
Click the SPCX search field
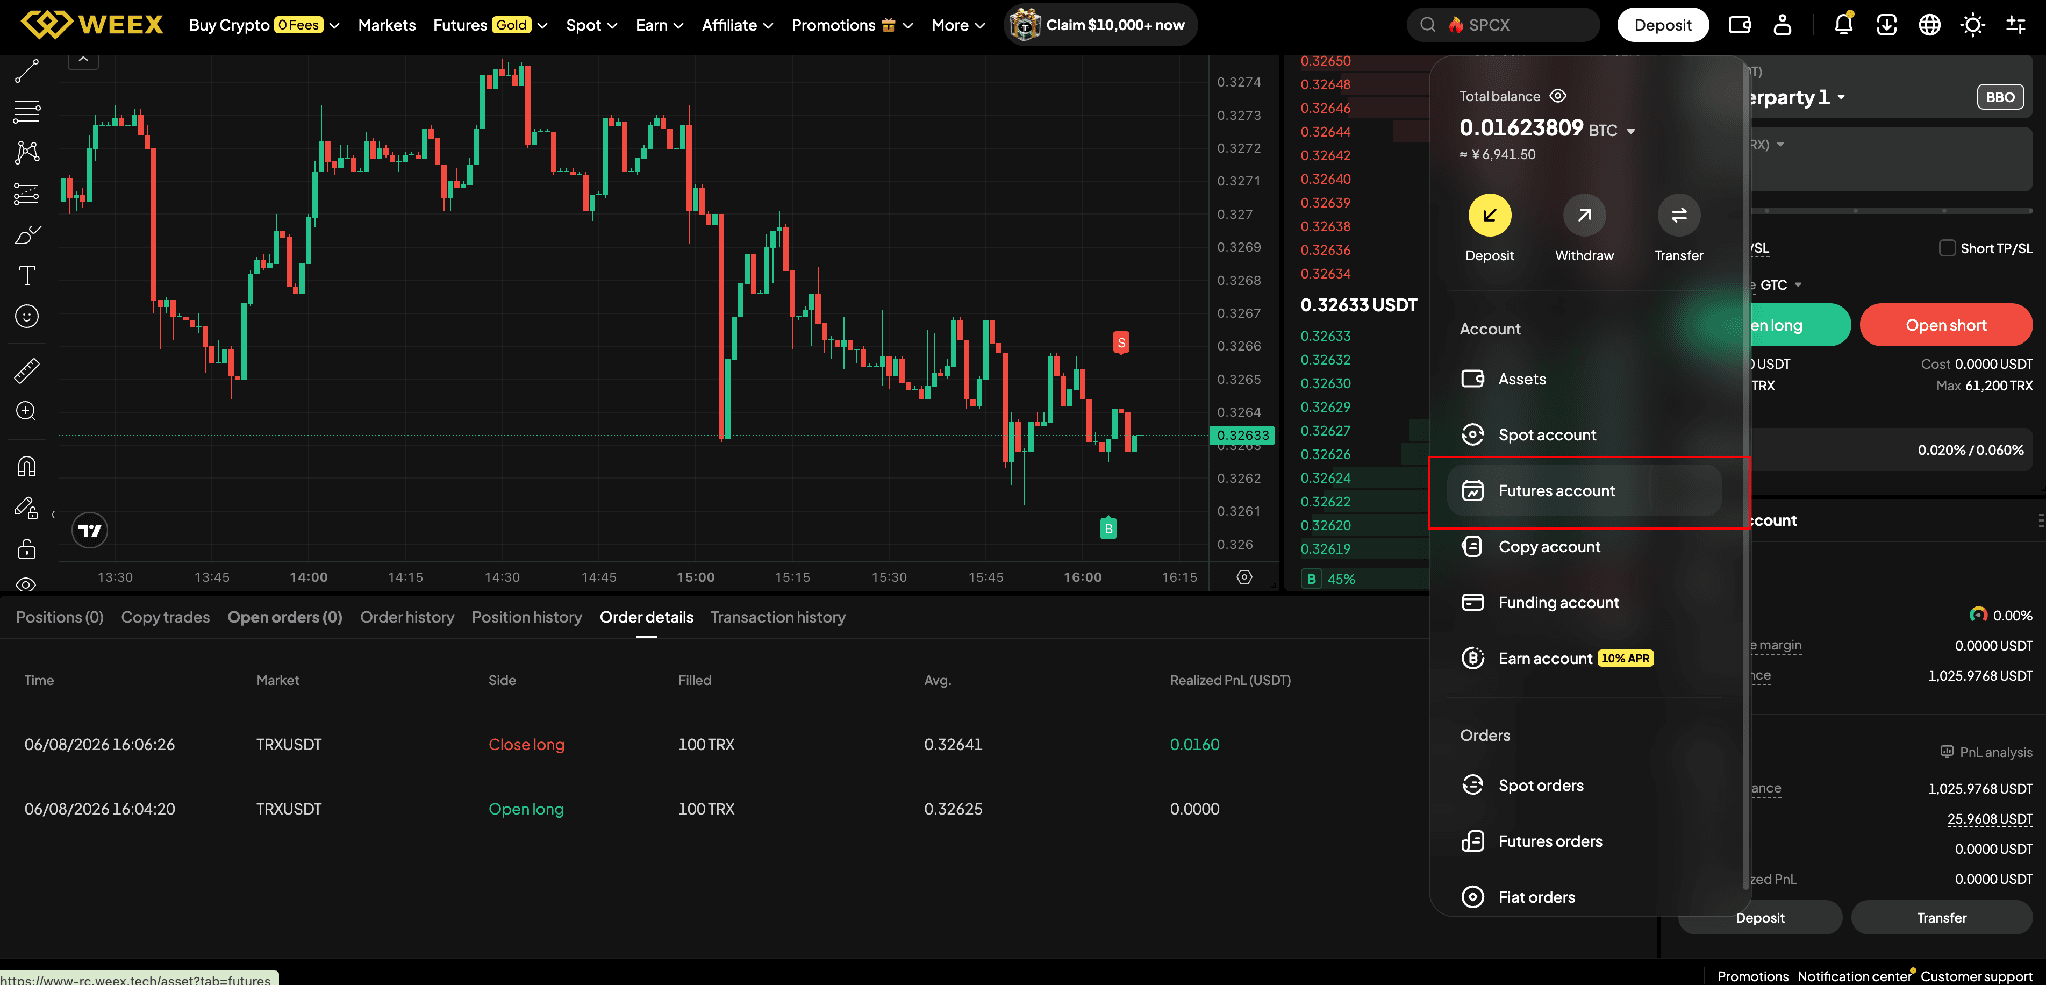pos(1503,25)
